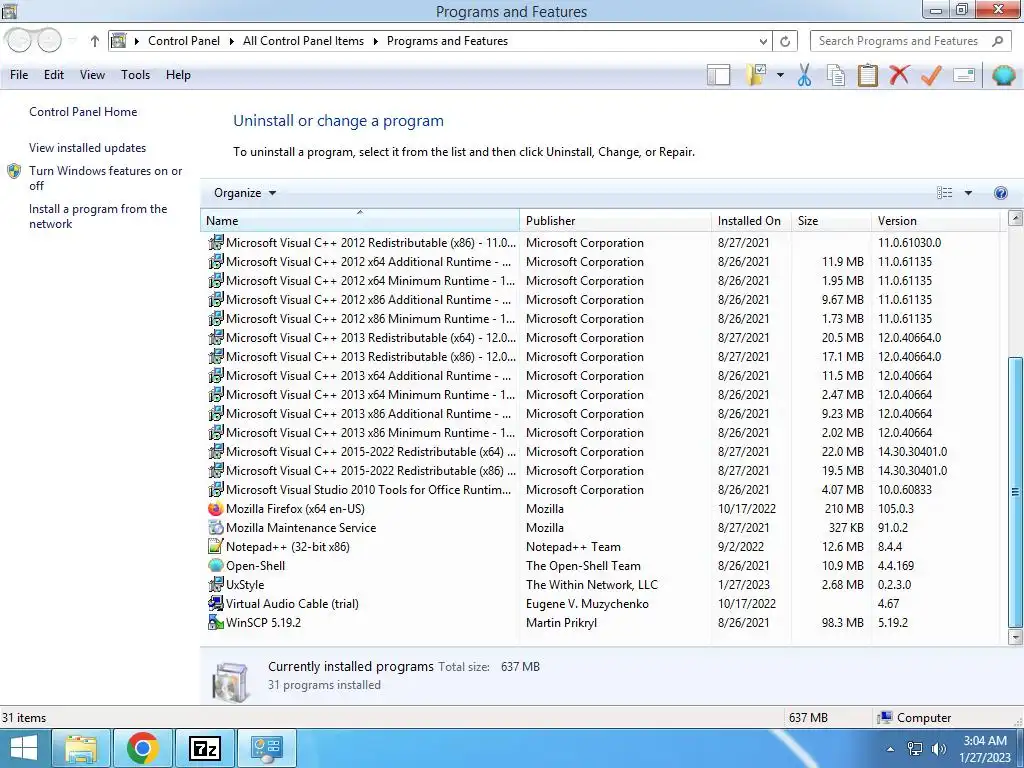Sort by the Version column header
Image resolution: width=1024 pixels, height=768 pixels.
point(935,221)
